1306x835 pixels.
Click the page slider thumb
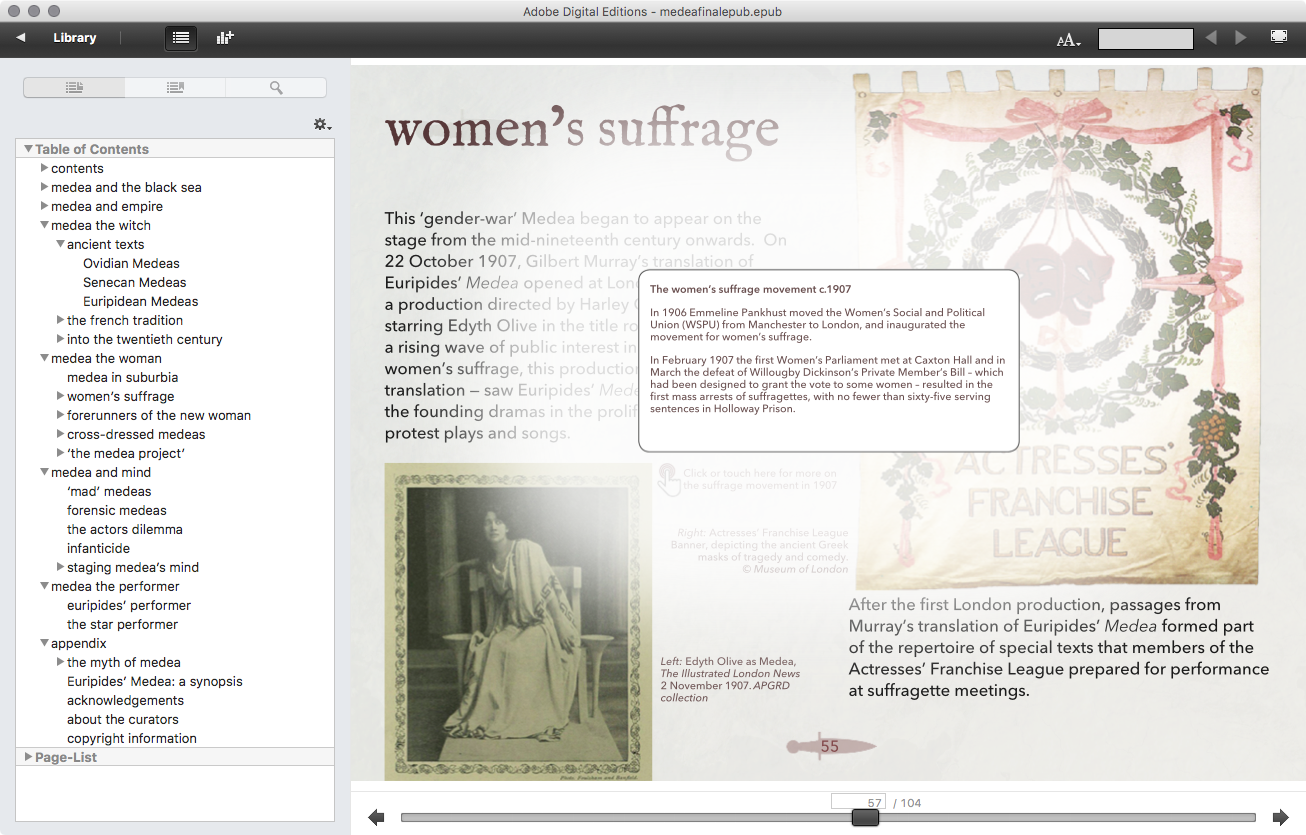click(865, 817)
